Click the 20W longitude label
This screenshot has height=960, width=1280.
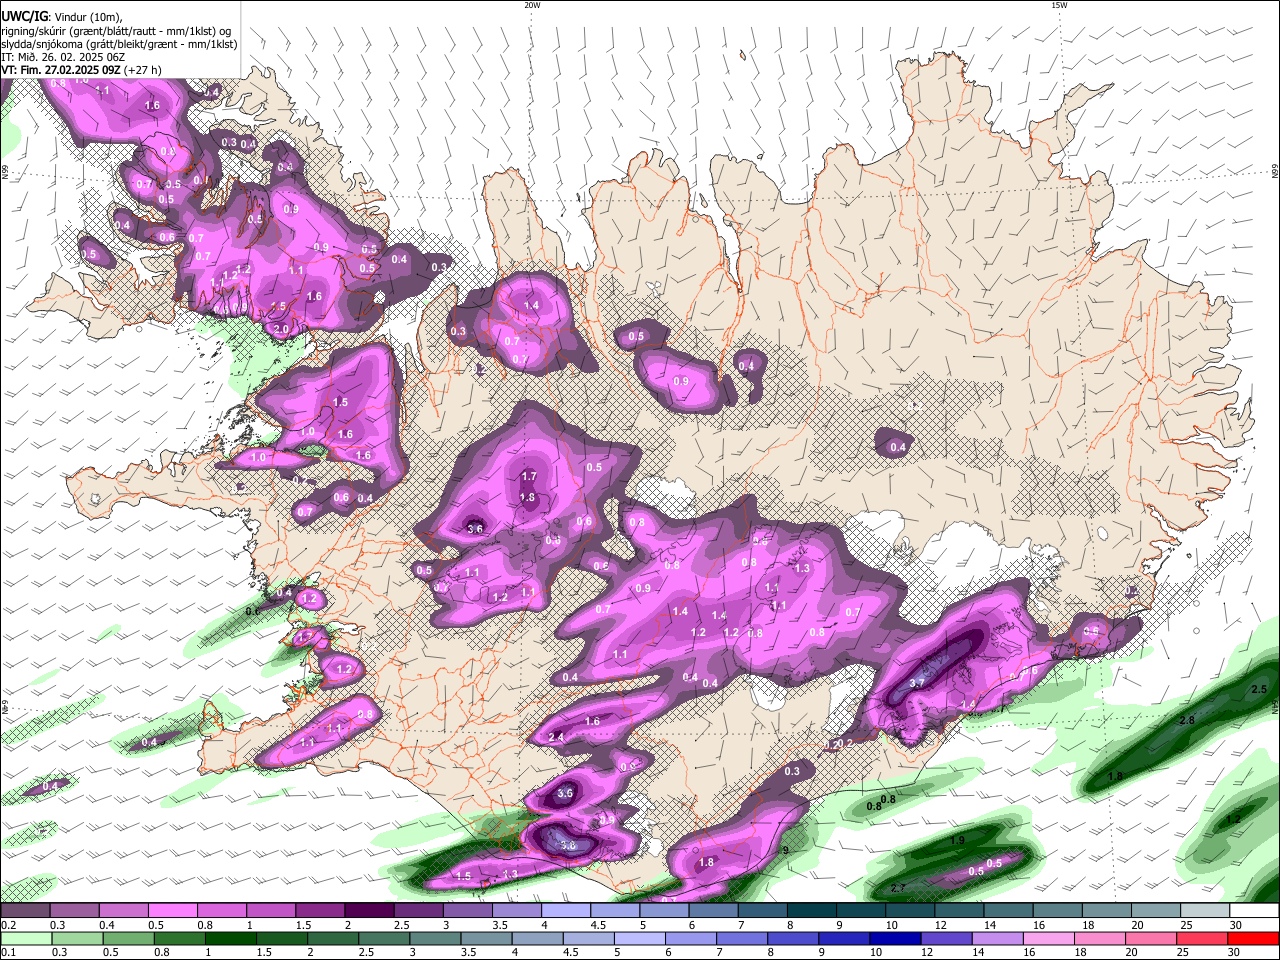point(532,5)
